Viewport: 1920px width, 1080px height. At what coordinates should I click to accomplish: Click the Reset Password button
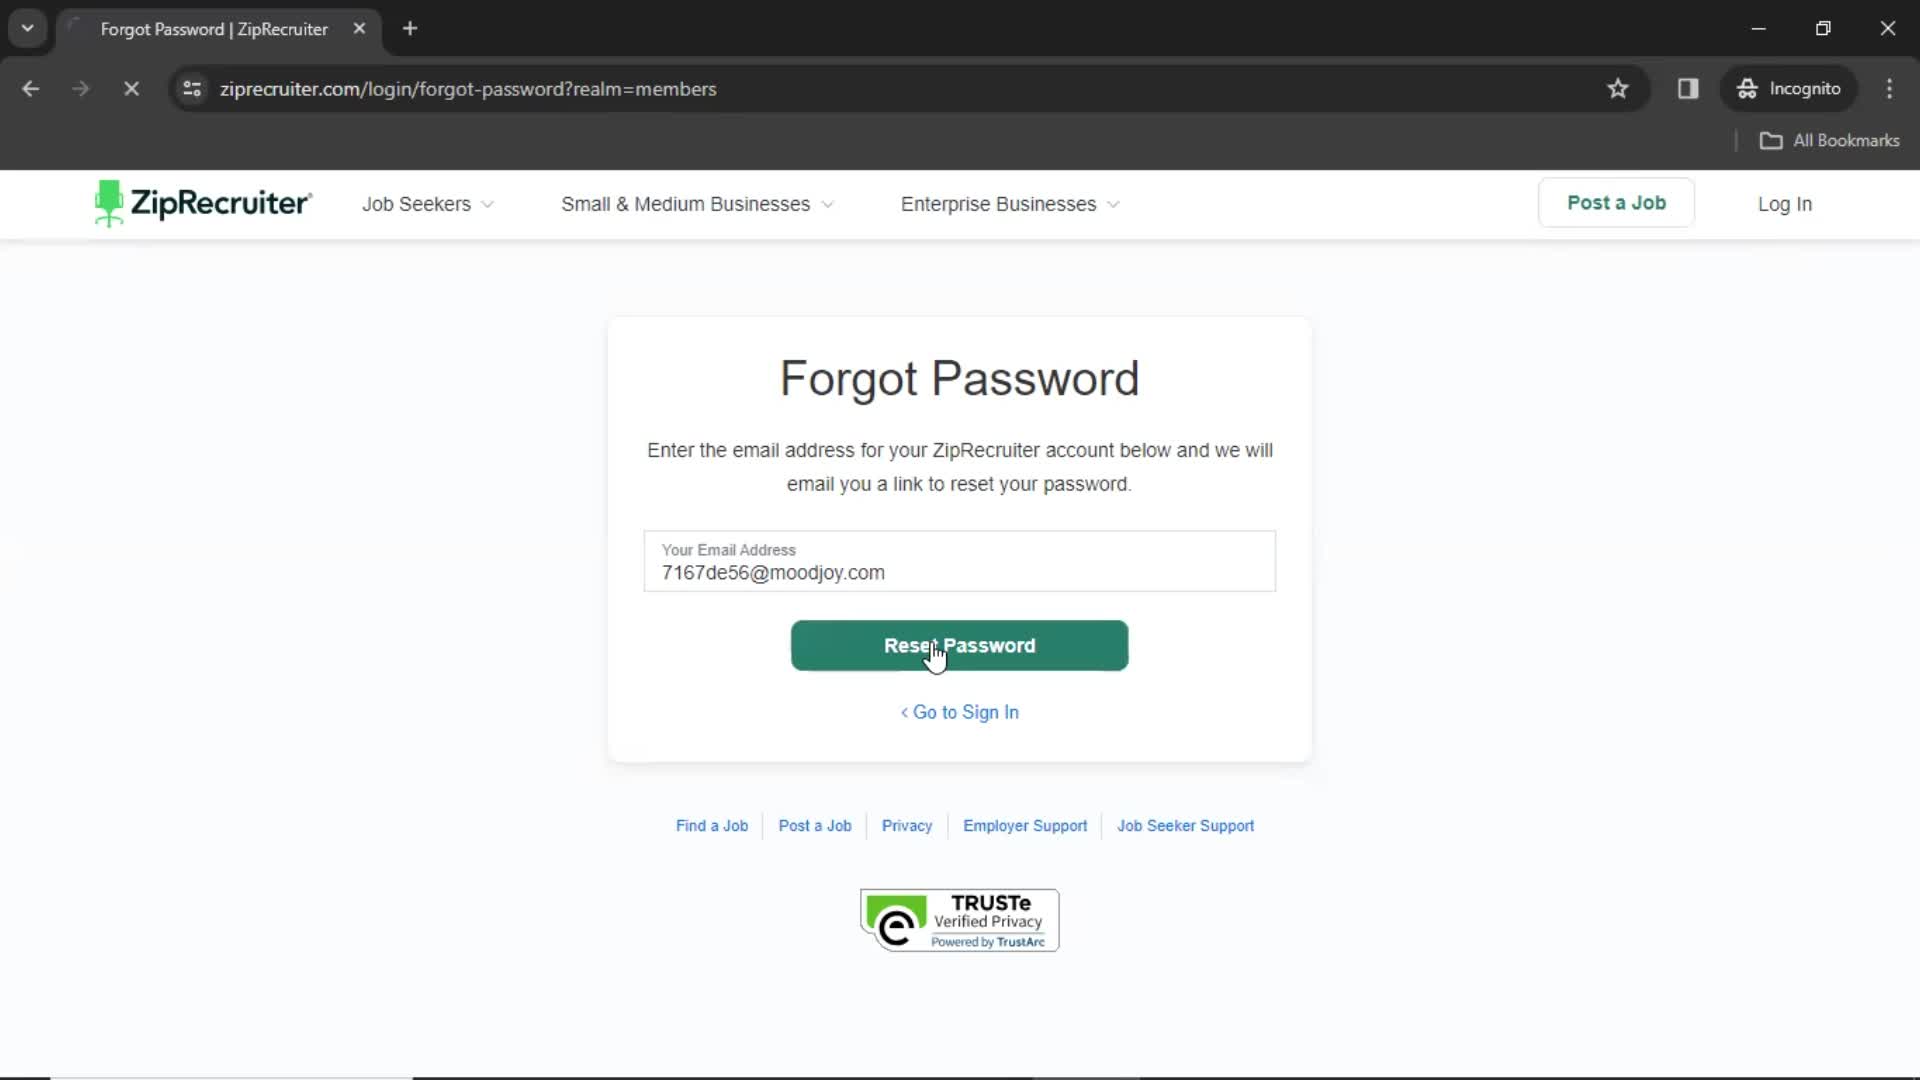click(x=959, y=645)
